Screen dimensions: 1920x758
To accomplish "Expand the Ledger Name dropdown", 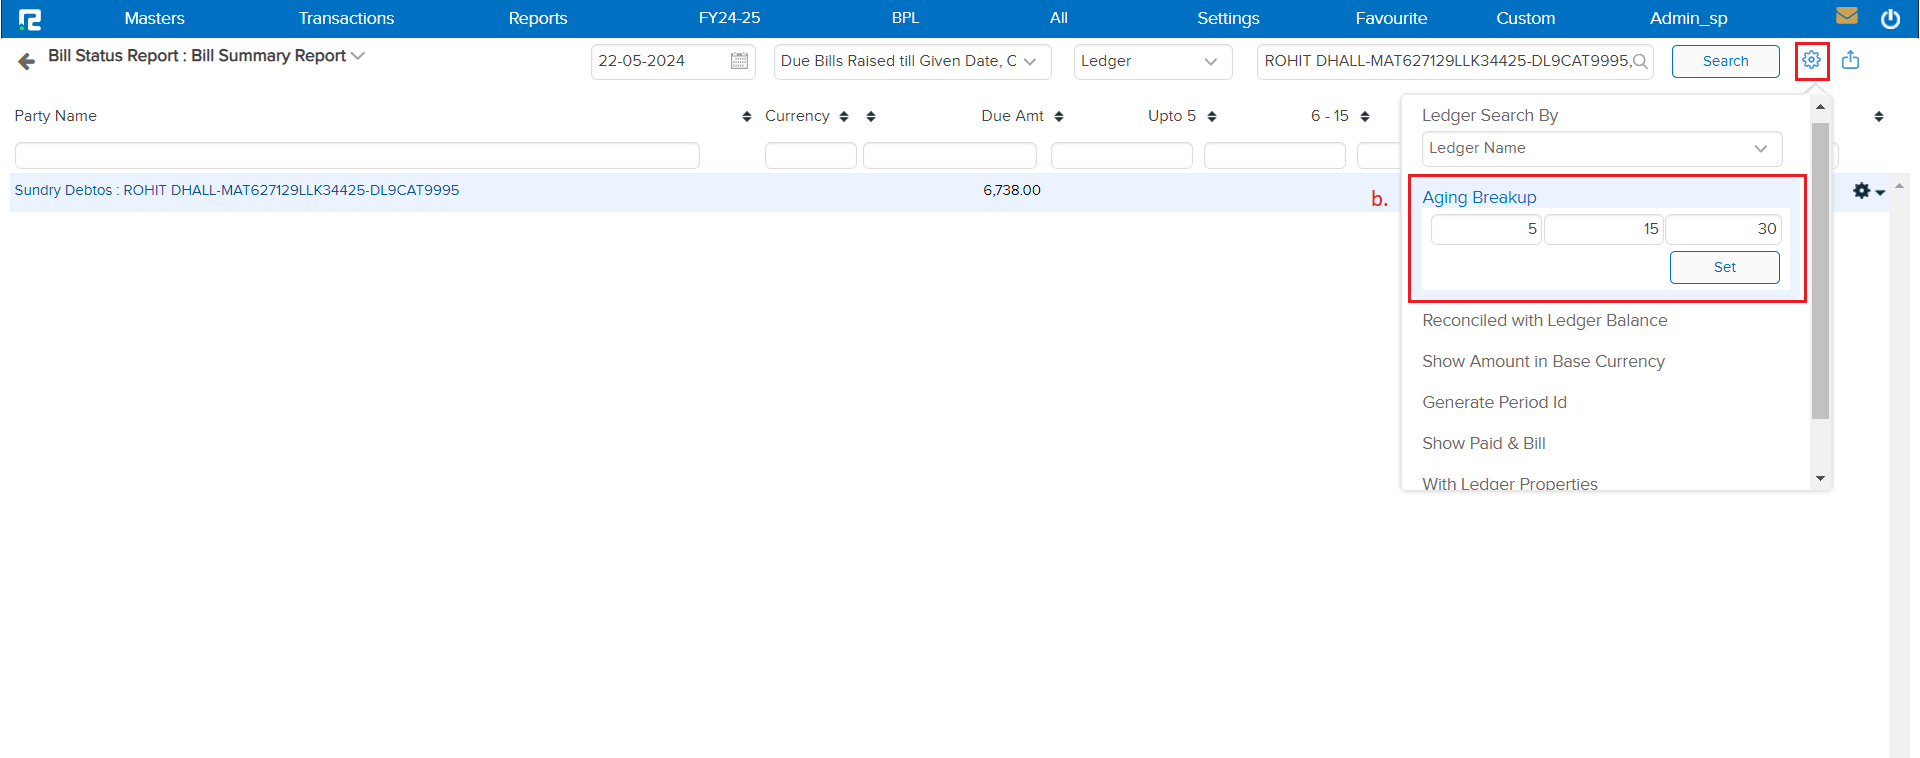I will pos(1601,148).
